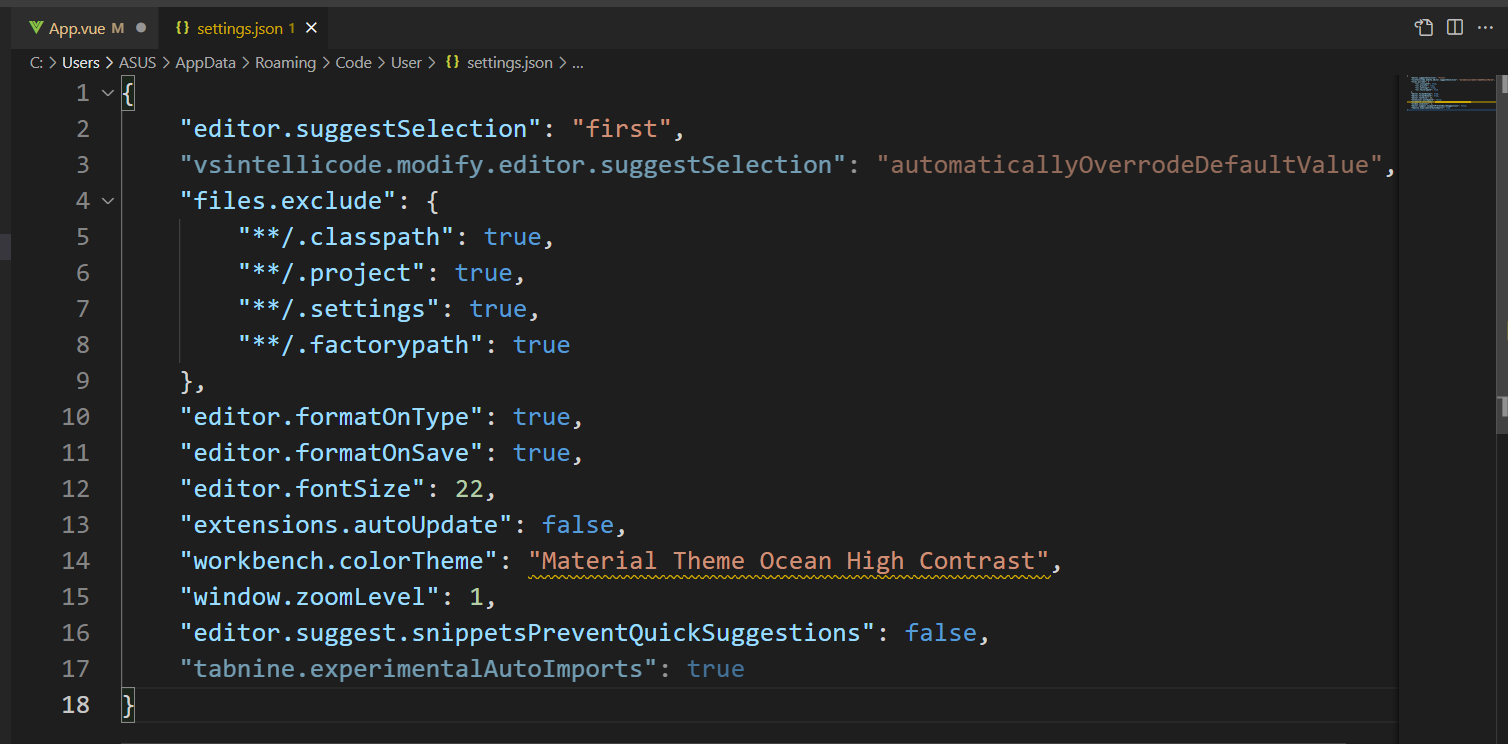1508x744 pixels.
Task: Select the C: breadcrumb segment
Action: pyautogui.click(x=36, y=62)
